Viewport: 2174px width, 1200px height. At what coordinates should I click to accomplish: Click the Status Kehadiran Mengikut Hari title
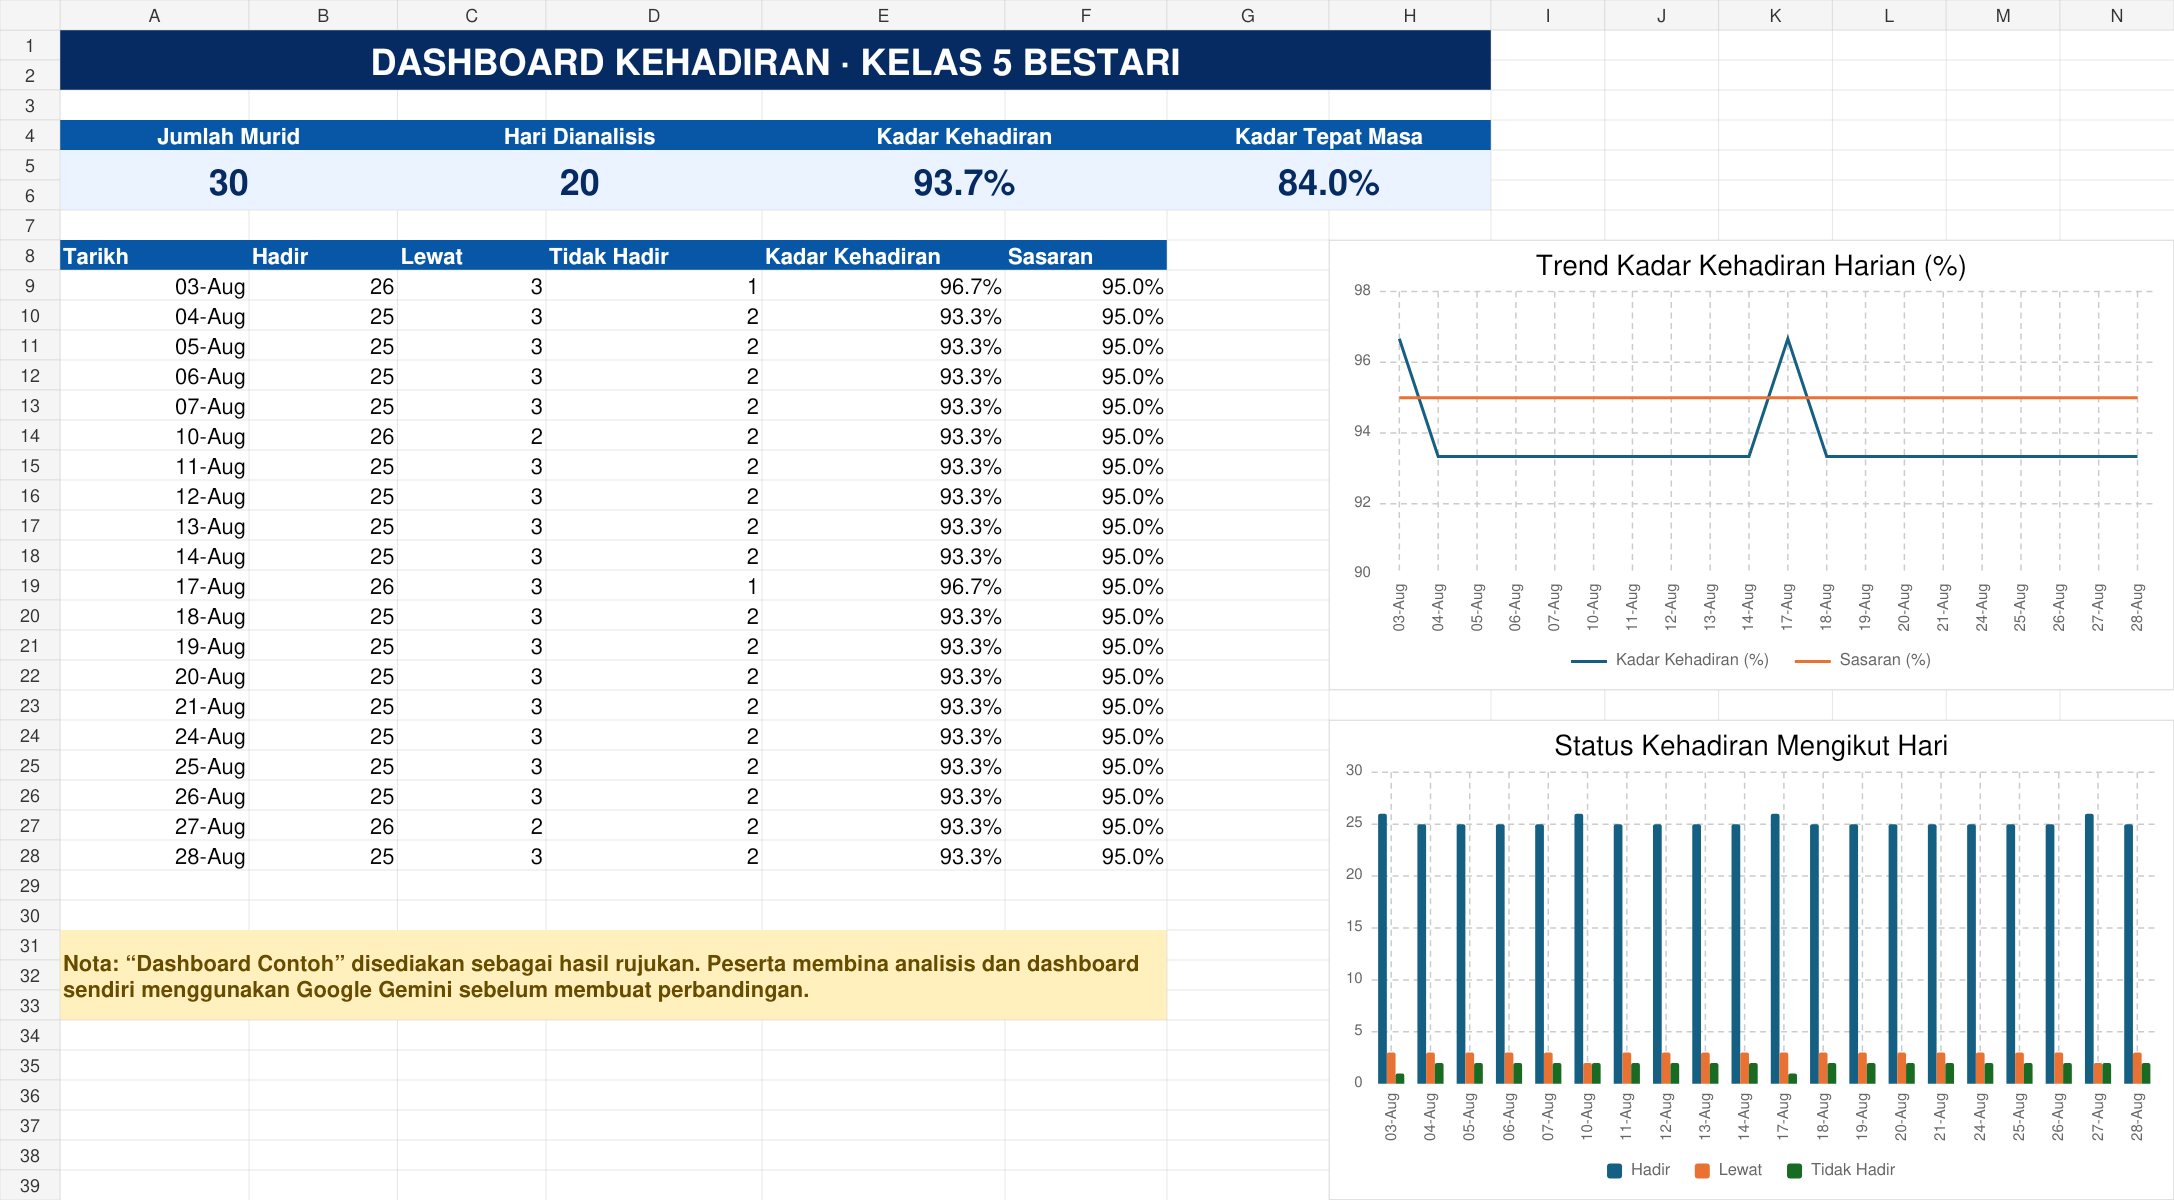point(1750,746)
